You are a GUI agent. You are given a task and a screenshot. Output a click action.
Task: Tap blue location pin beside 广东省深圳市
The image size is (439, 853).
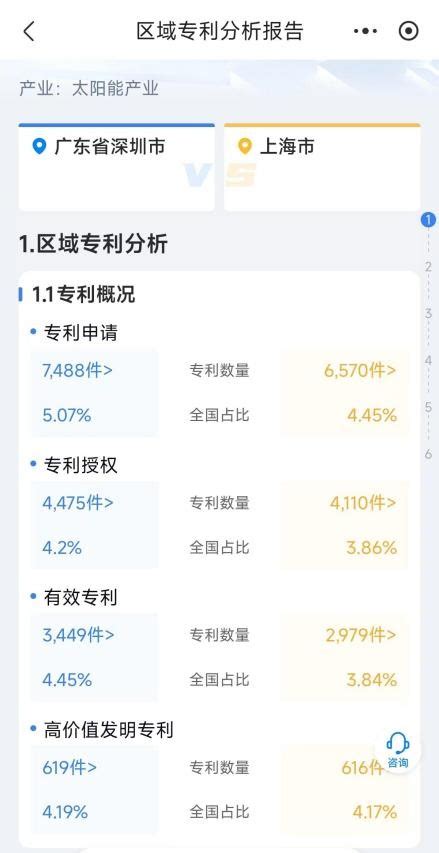pyautogui.click(x=39, y=146)
